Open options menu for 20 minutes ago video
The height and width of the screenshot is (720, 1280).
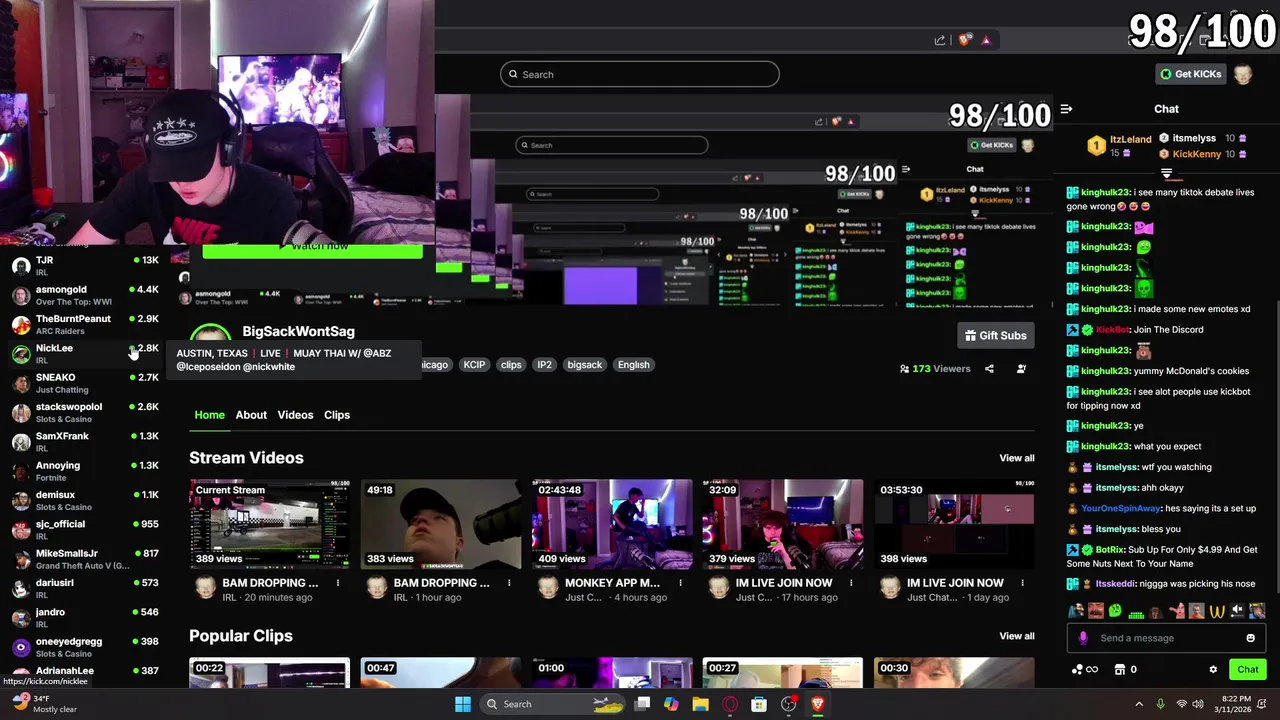(x=338, y=583)
